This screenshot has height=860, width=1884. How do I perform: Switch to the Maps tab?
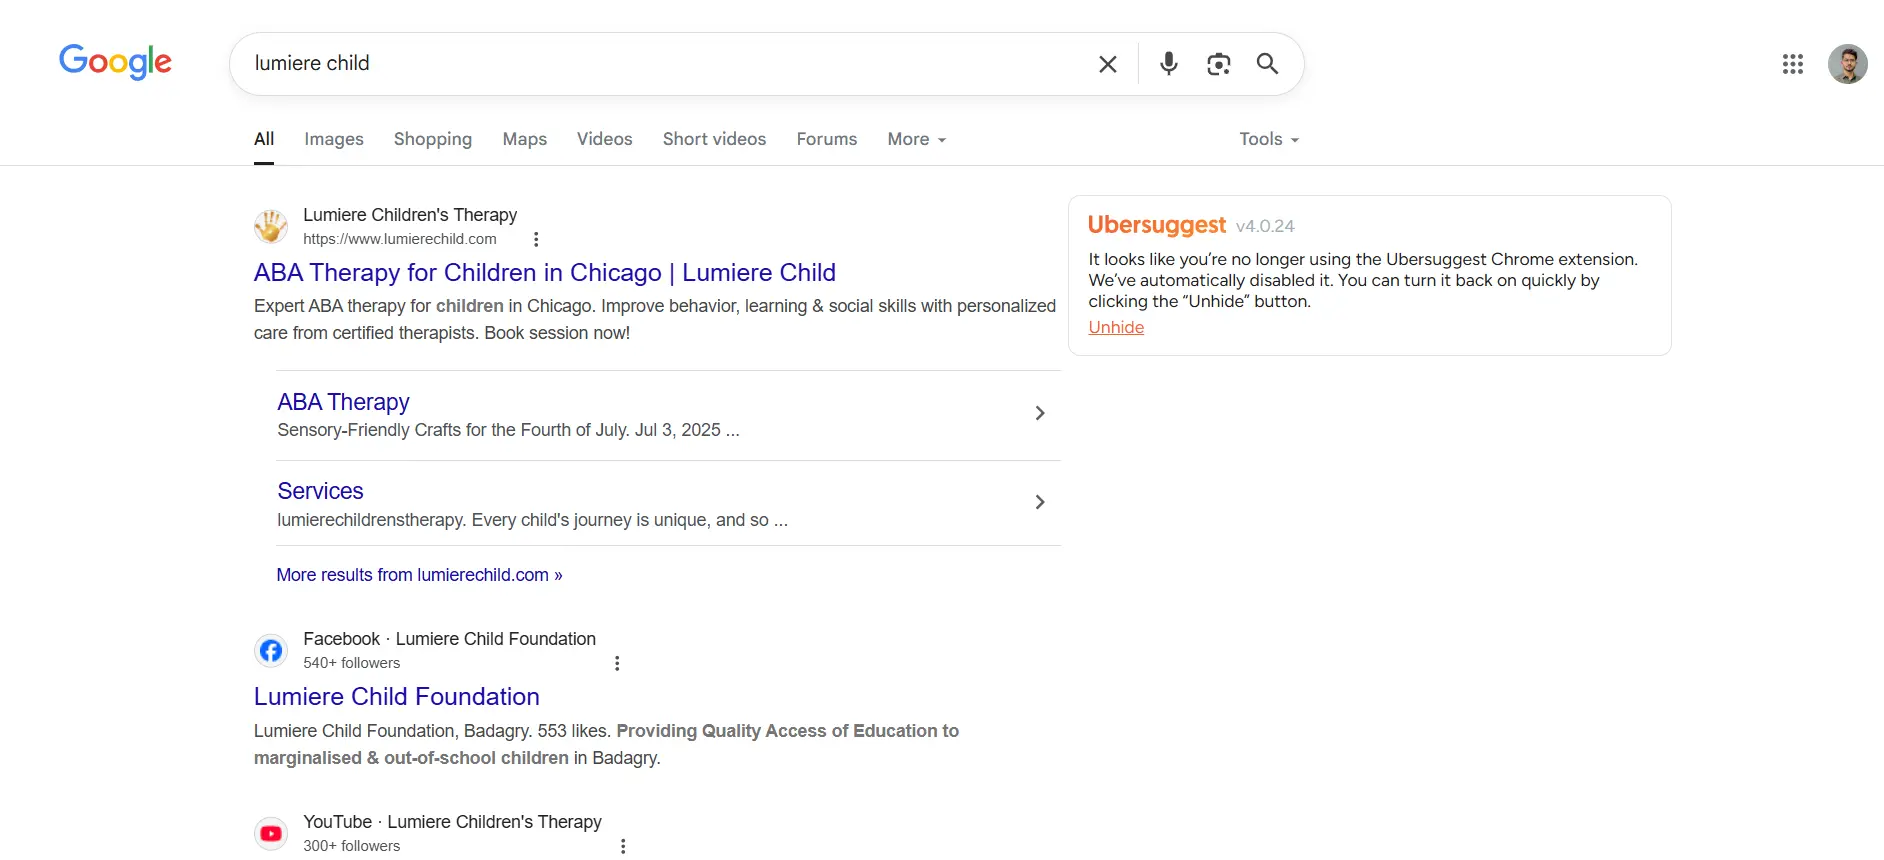(525, 139)
